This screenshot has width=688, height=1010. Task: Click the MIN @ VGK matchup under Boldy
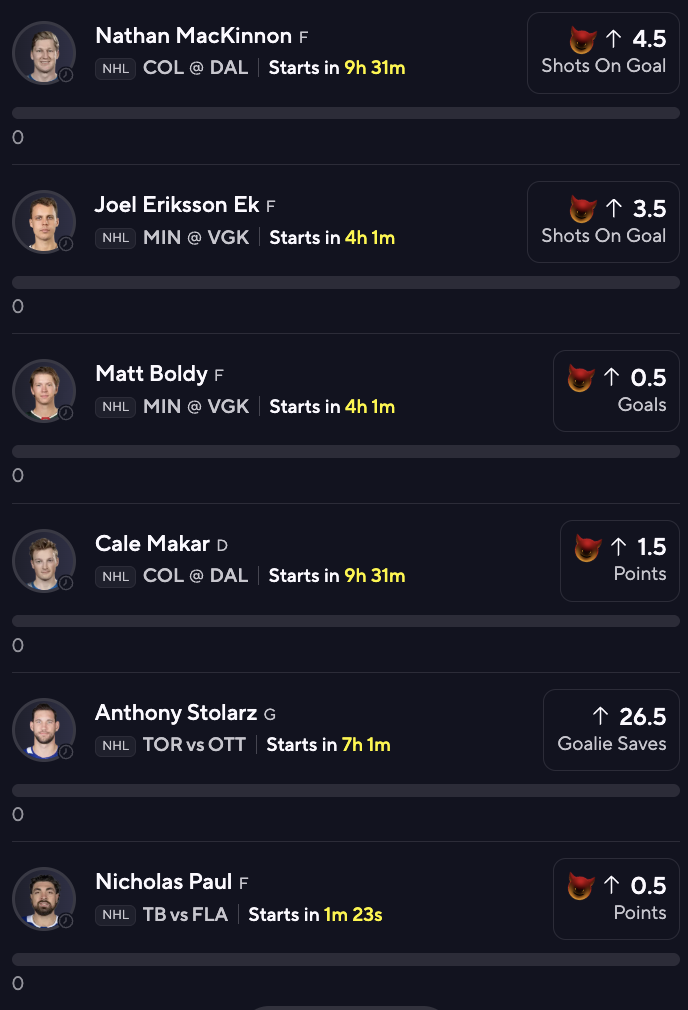196,406
